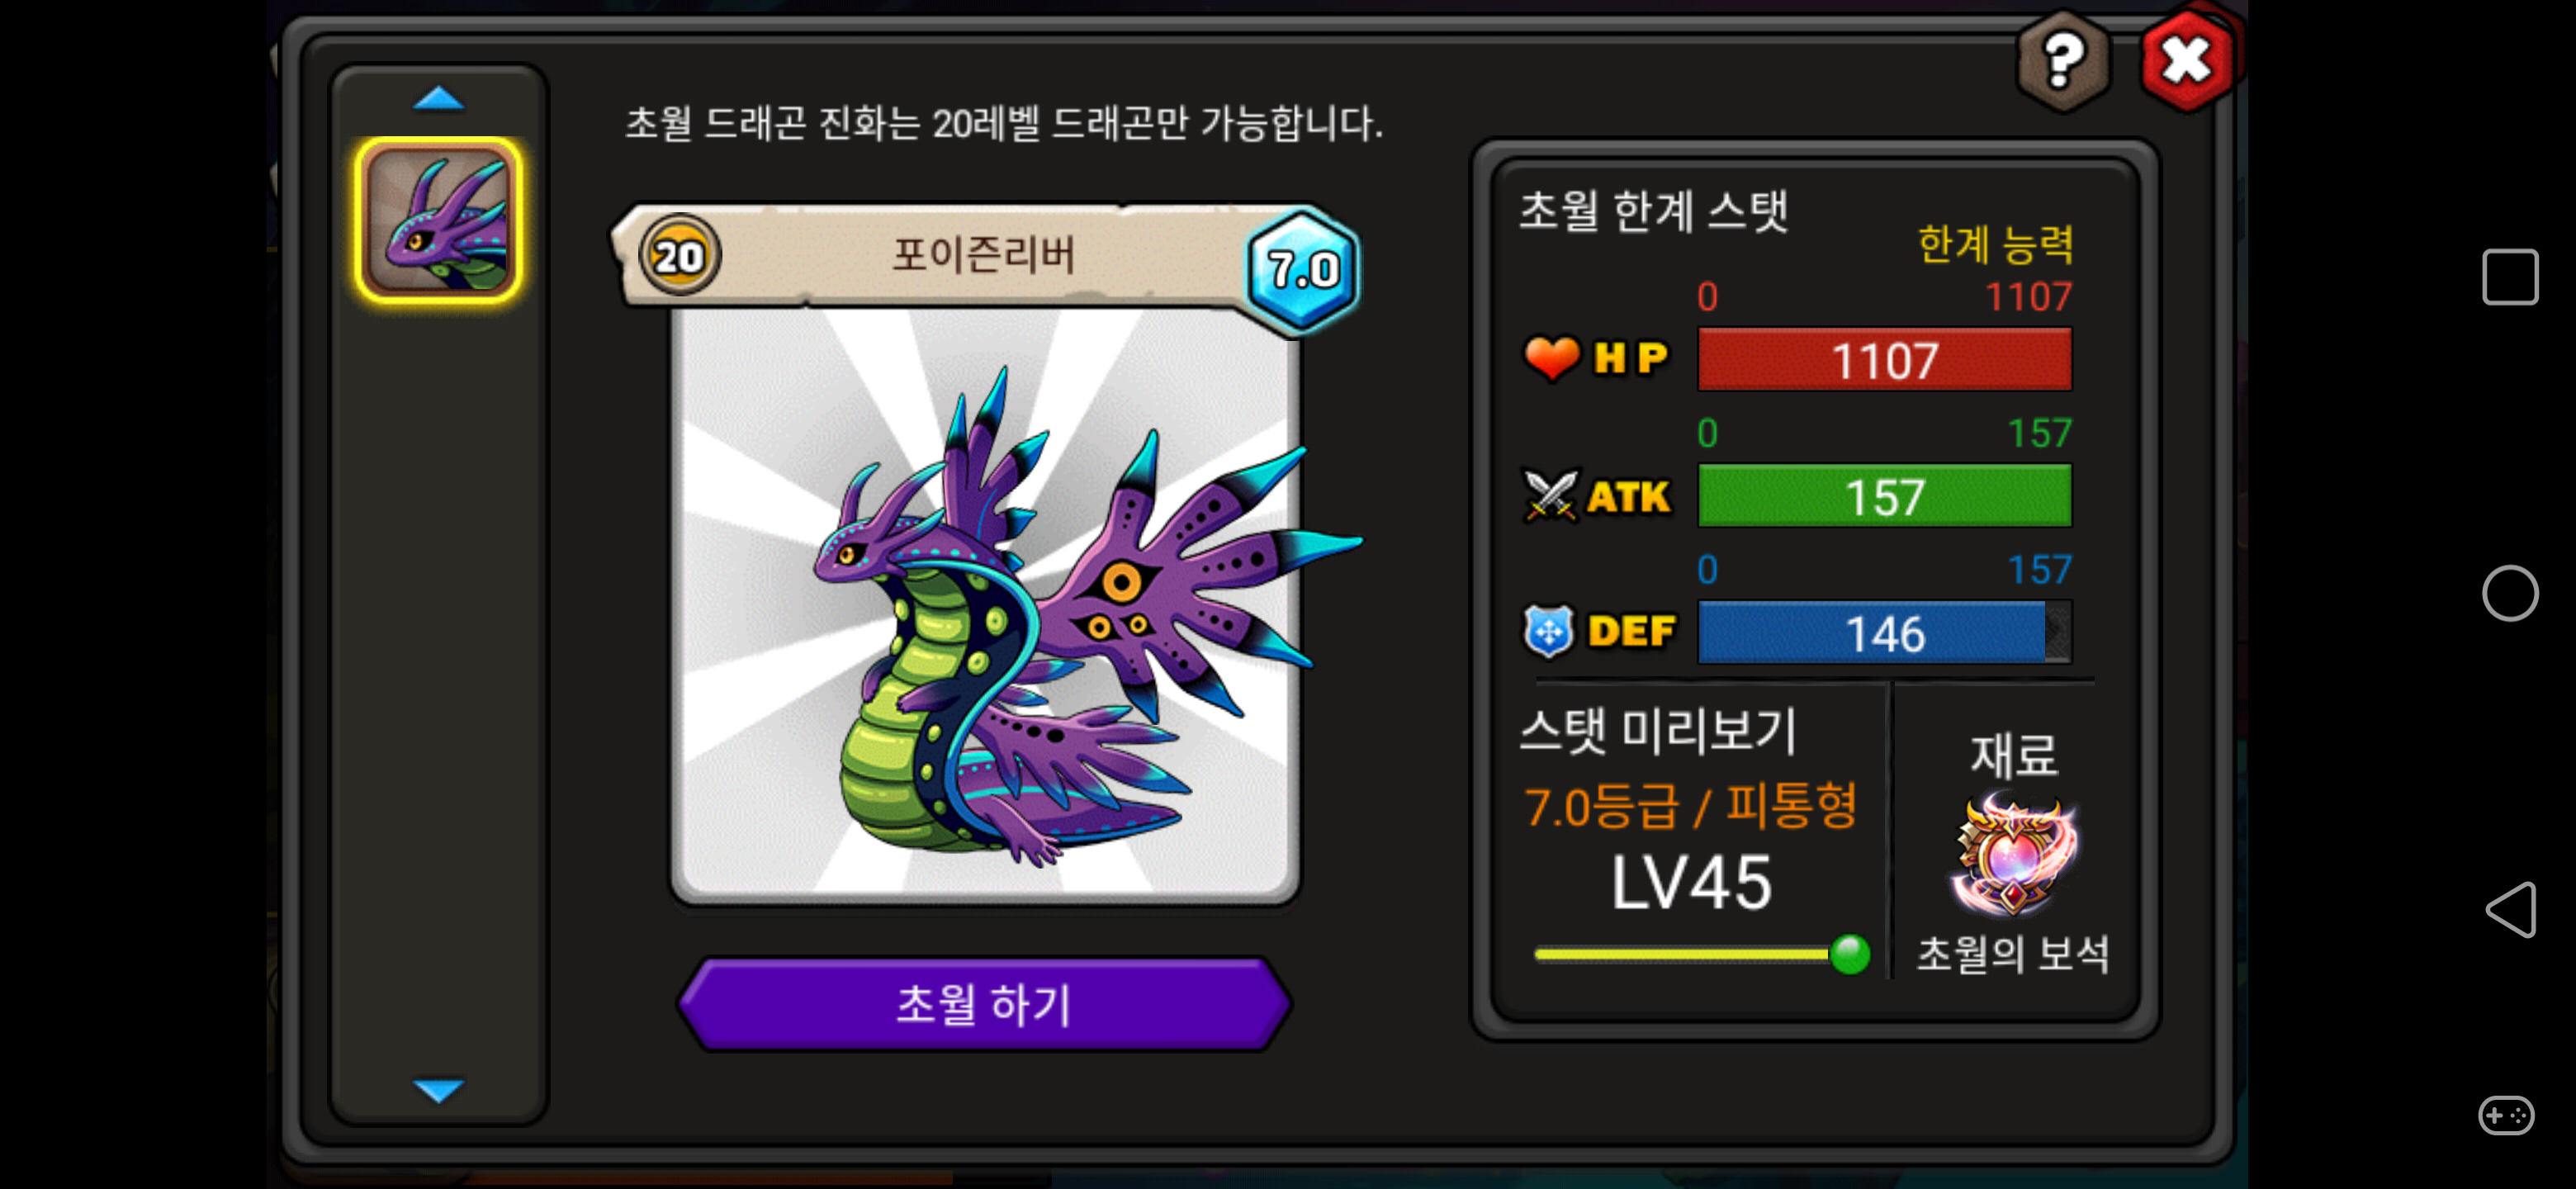Tap the level 20 gold badge
Viewport: 2576px width, 1189px height.
pyautogui.click(x=679, y=256)
